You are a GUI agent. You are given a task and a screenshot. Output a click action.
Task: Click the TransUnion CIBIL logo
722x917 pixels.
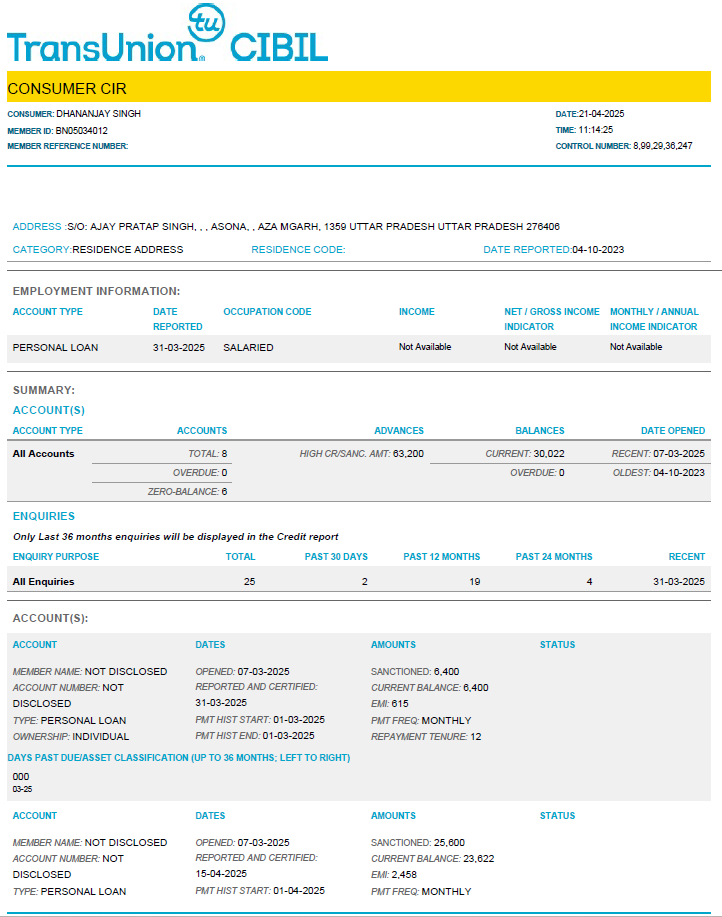[x=167, y=33]
